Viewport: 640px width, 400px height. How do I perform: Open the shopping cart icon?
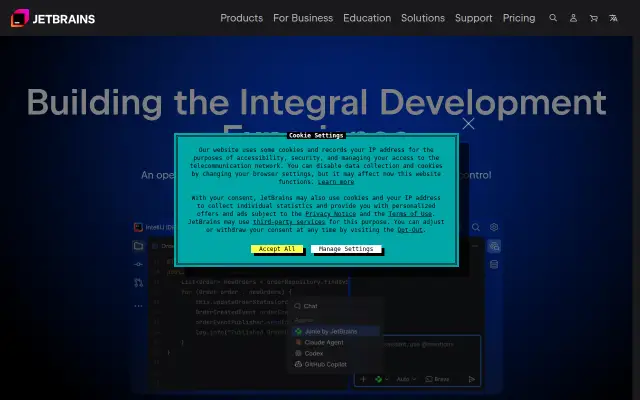point(593,18)
